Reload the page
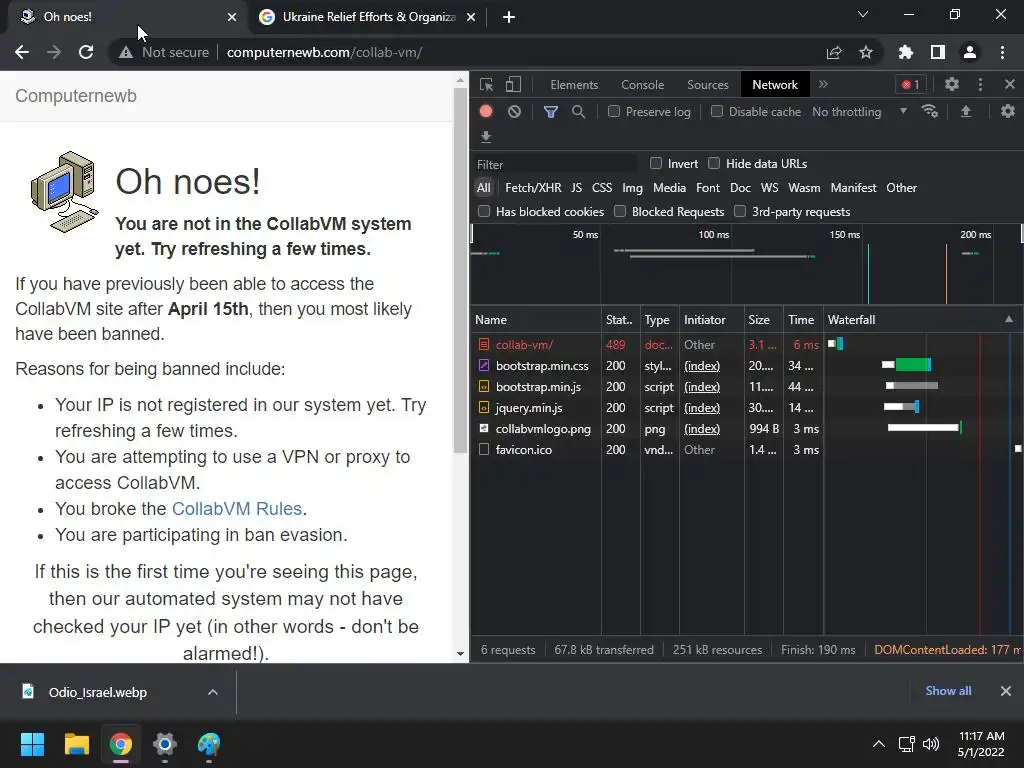1024x768 pixels. (x=86, y=52)
